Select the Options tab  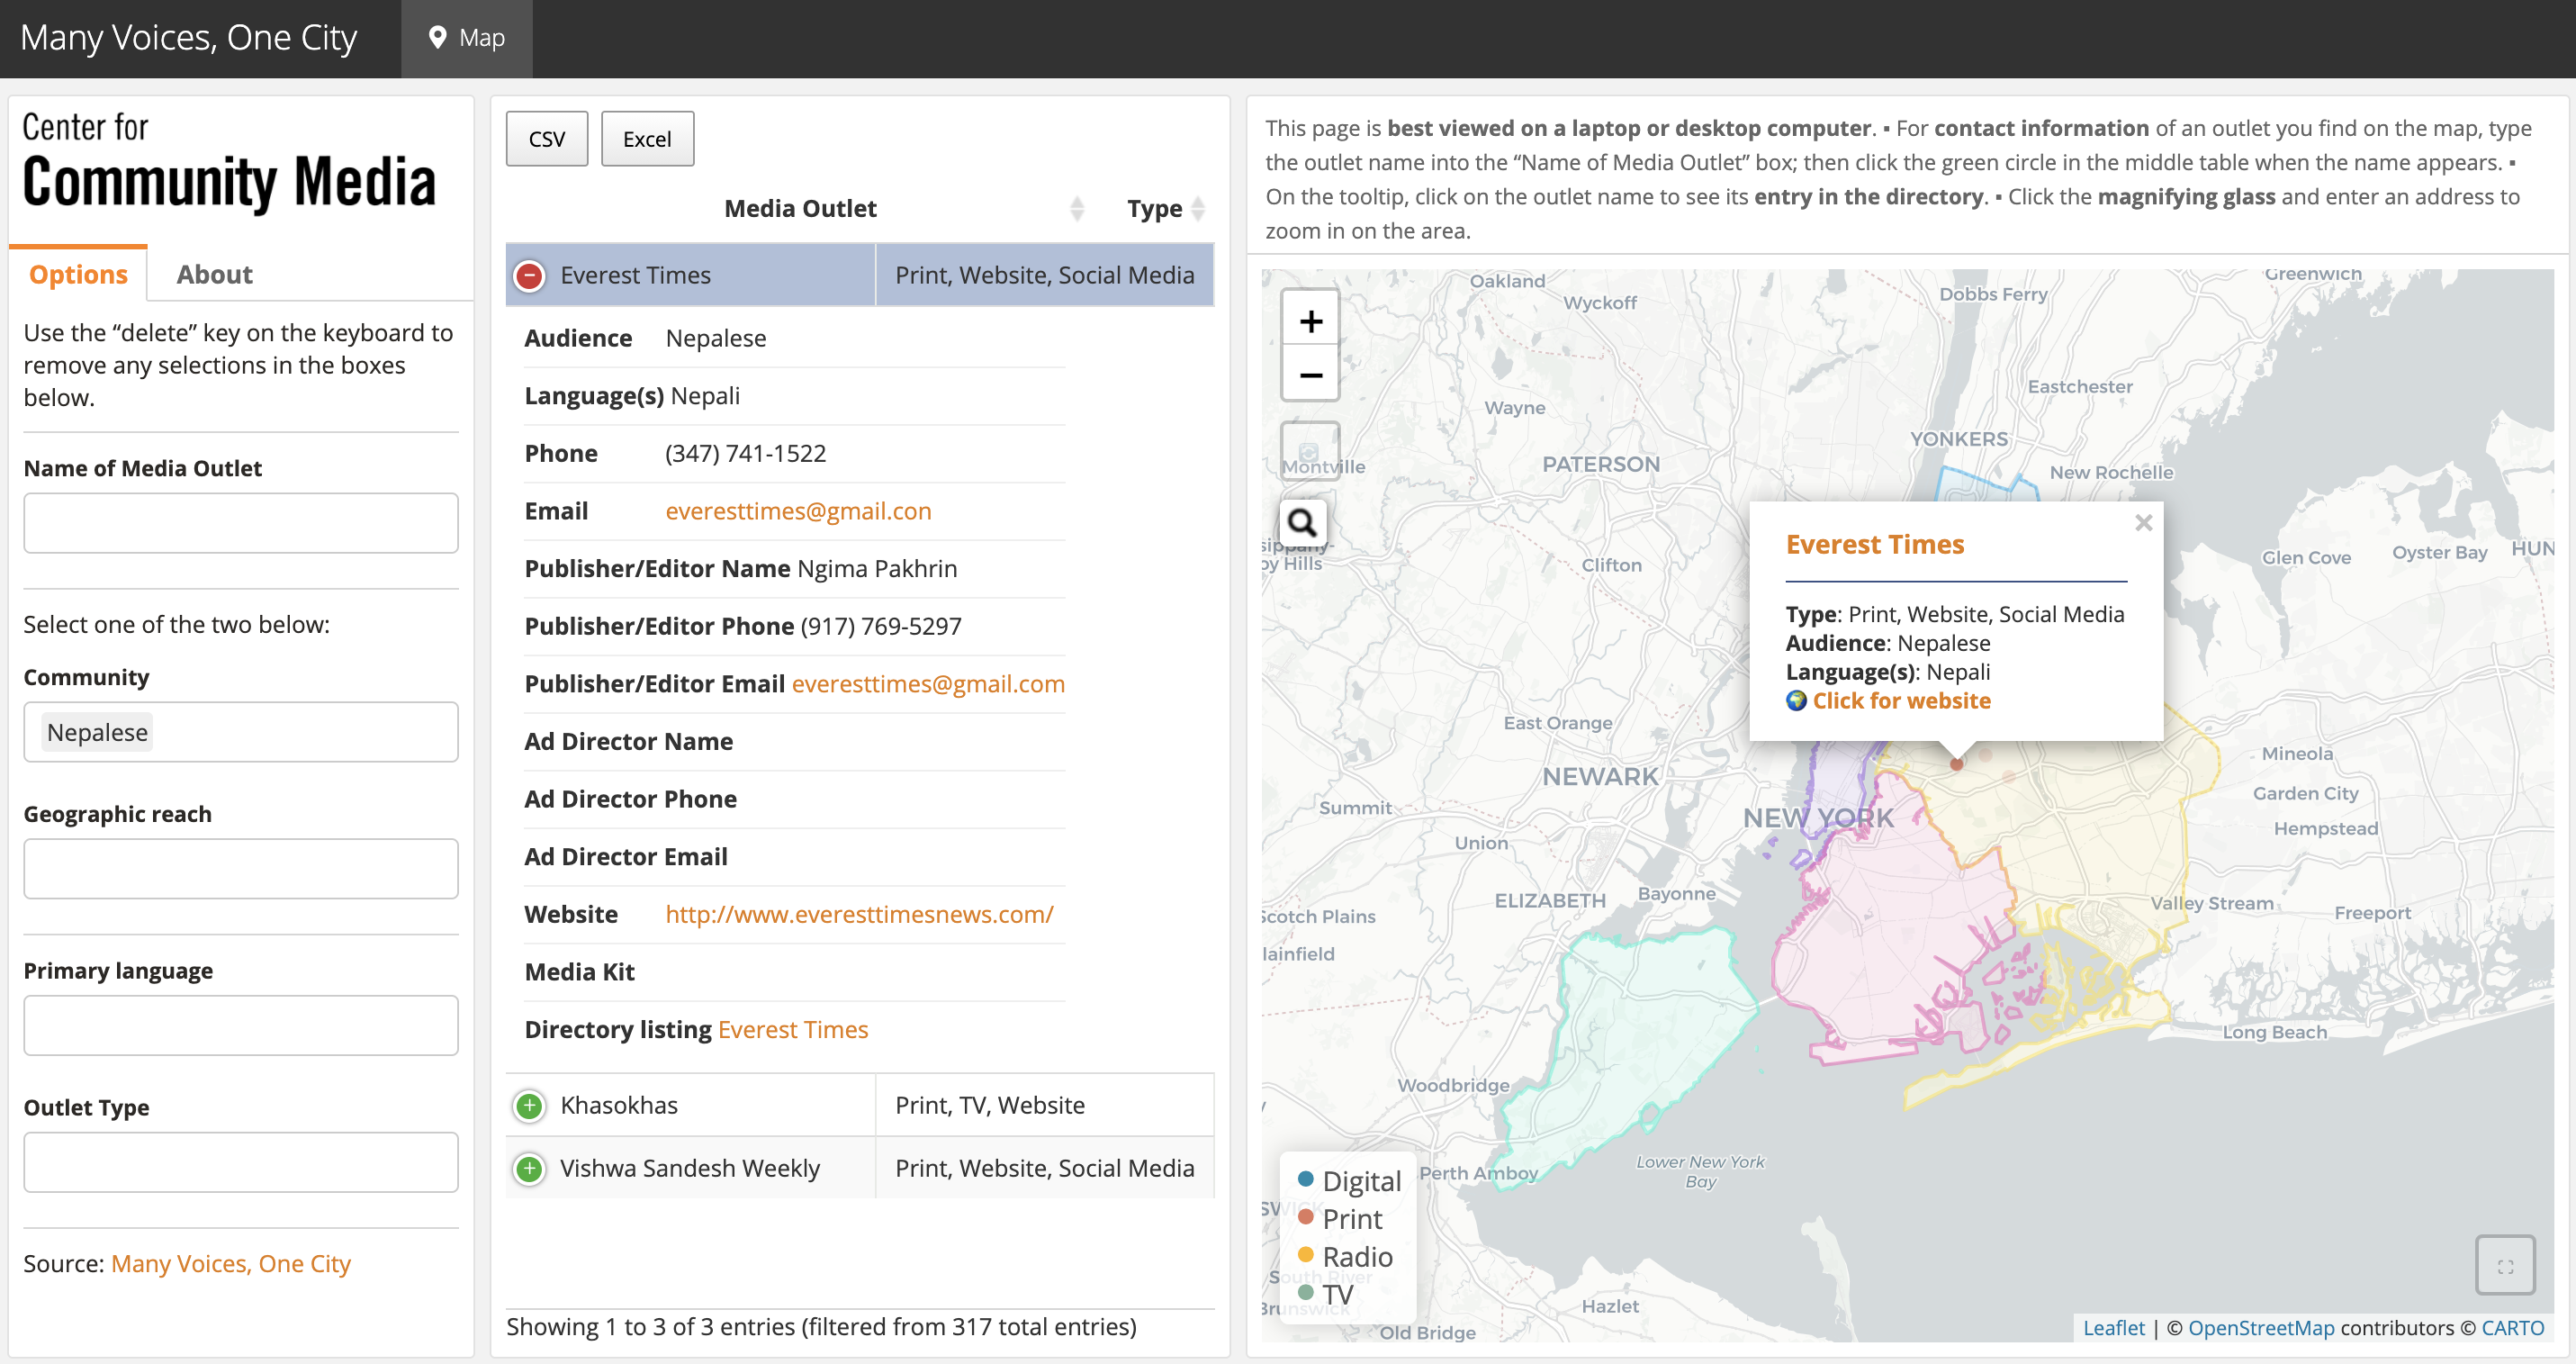pos(78,274)
